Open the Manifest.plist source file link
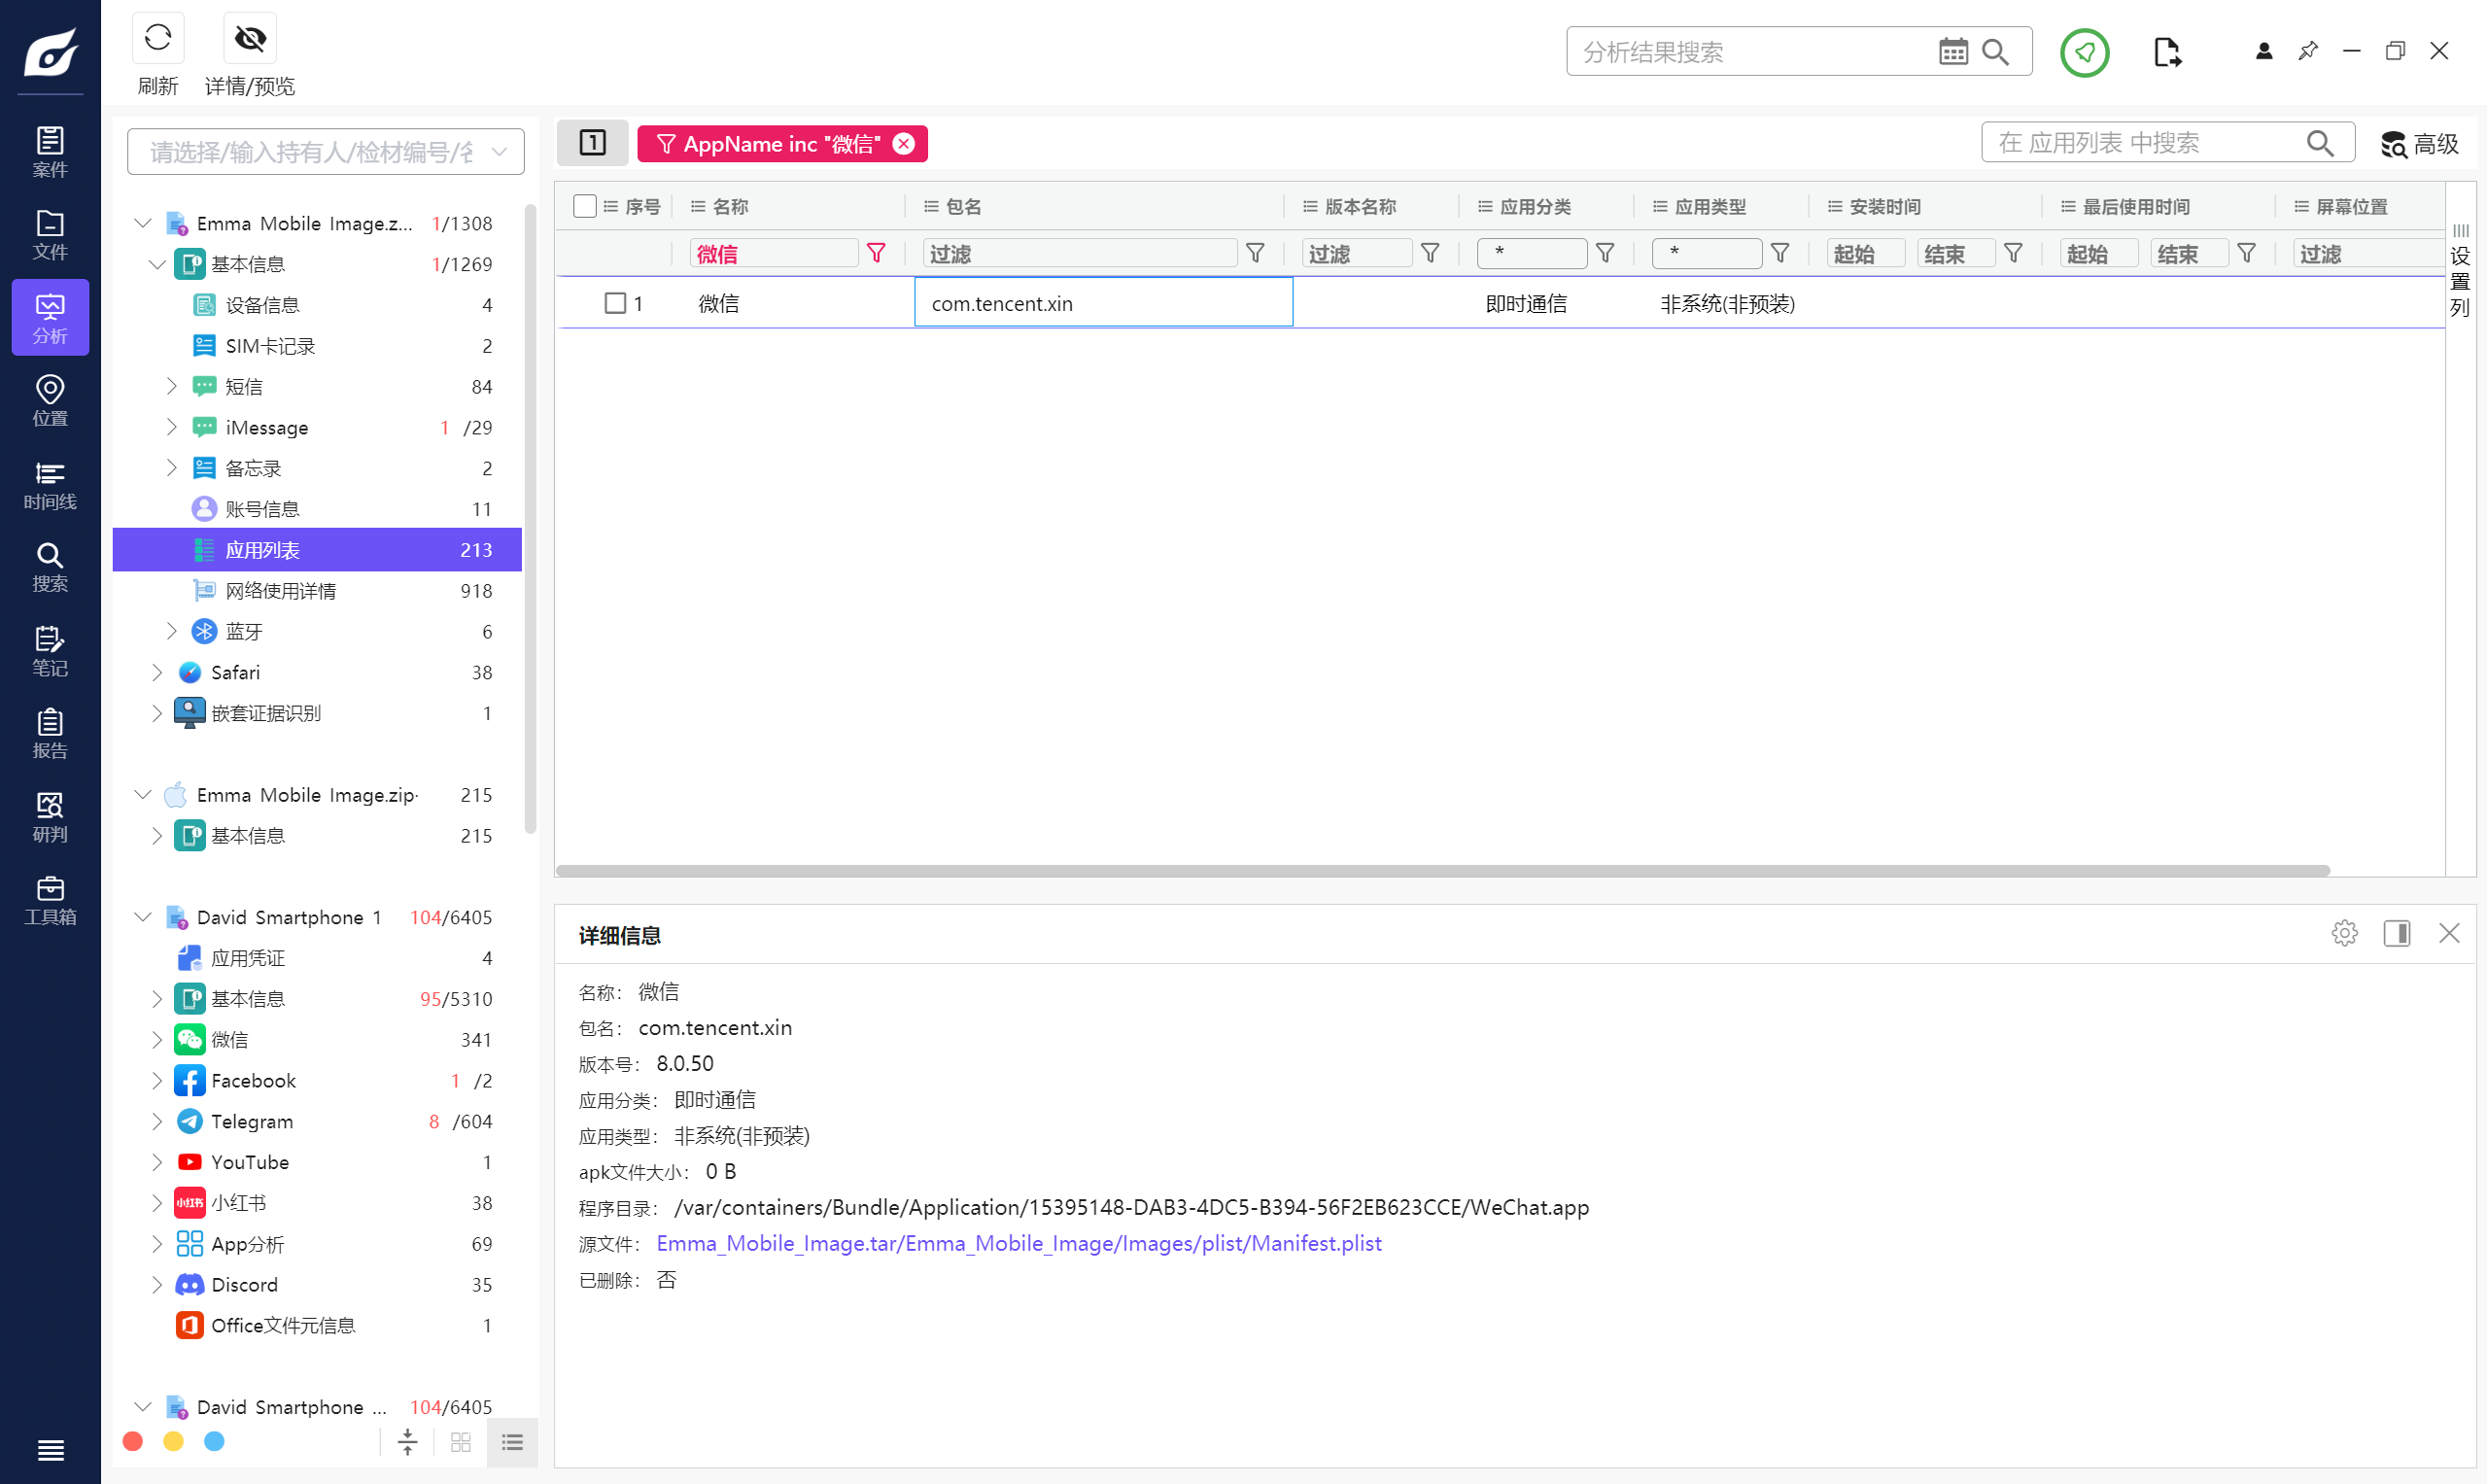The height and width of the screenshot is (1484, 2487). coord(1018,1243)
